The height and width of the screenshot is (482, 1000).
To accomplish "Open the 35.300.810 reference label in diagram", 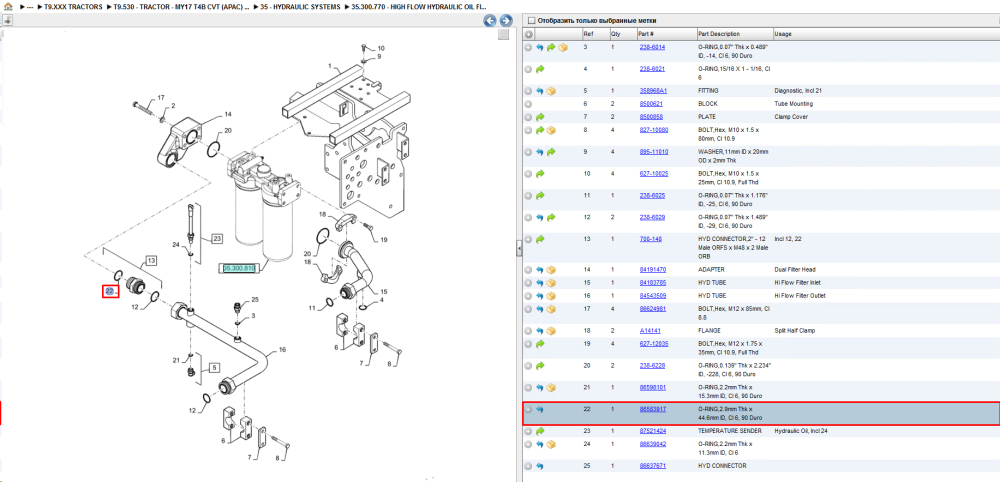I will click(239, 268).
